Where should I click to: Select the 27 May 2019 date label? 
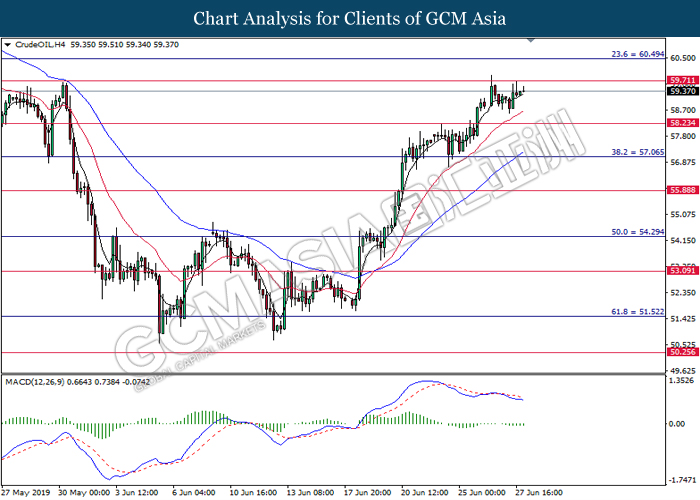point(26,493)
